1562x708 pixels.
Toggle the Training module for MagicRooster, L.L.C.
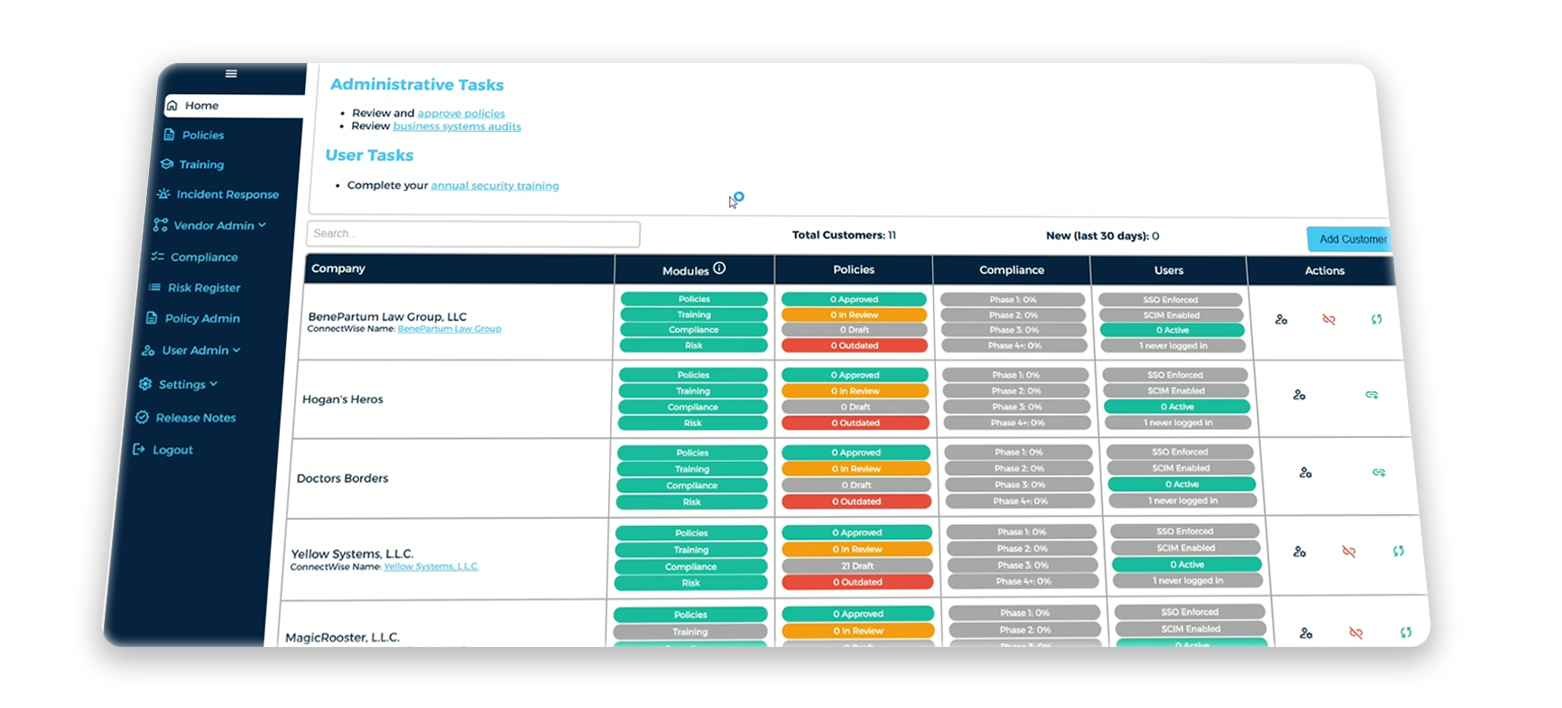[x=690, y=632]
